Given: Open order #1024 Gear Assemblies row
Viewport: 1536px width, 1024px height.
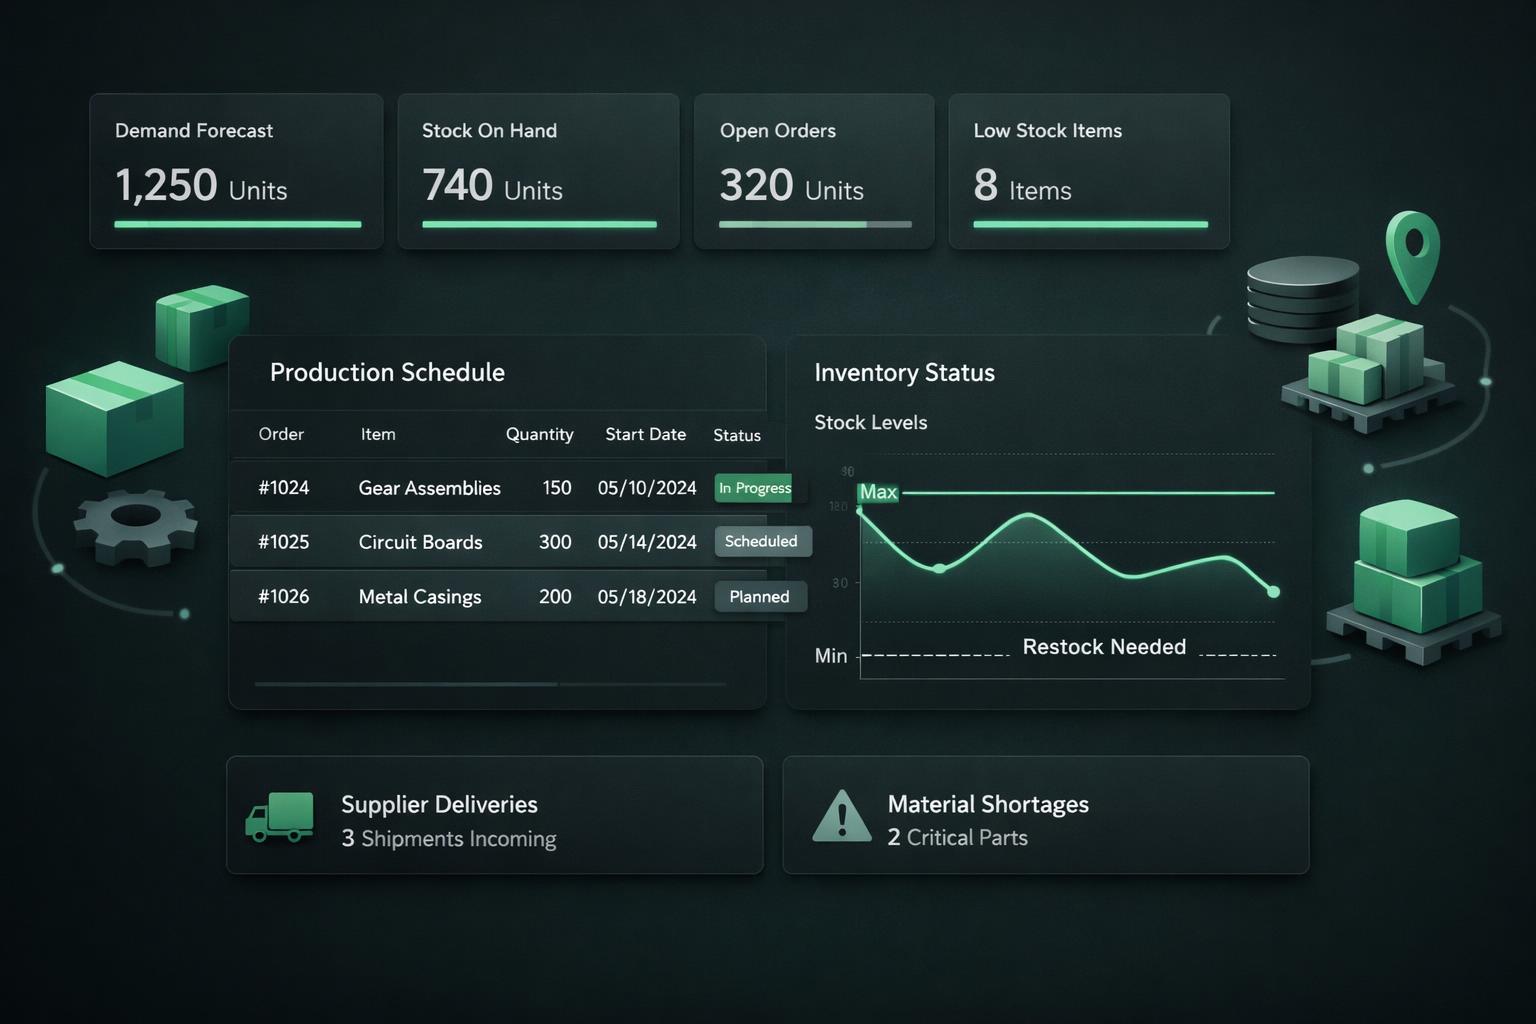Looking at the screenshot, I should coord(498,488).
